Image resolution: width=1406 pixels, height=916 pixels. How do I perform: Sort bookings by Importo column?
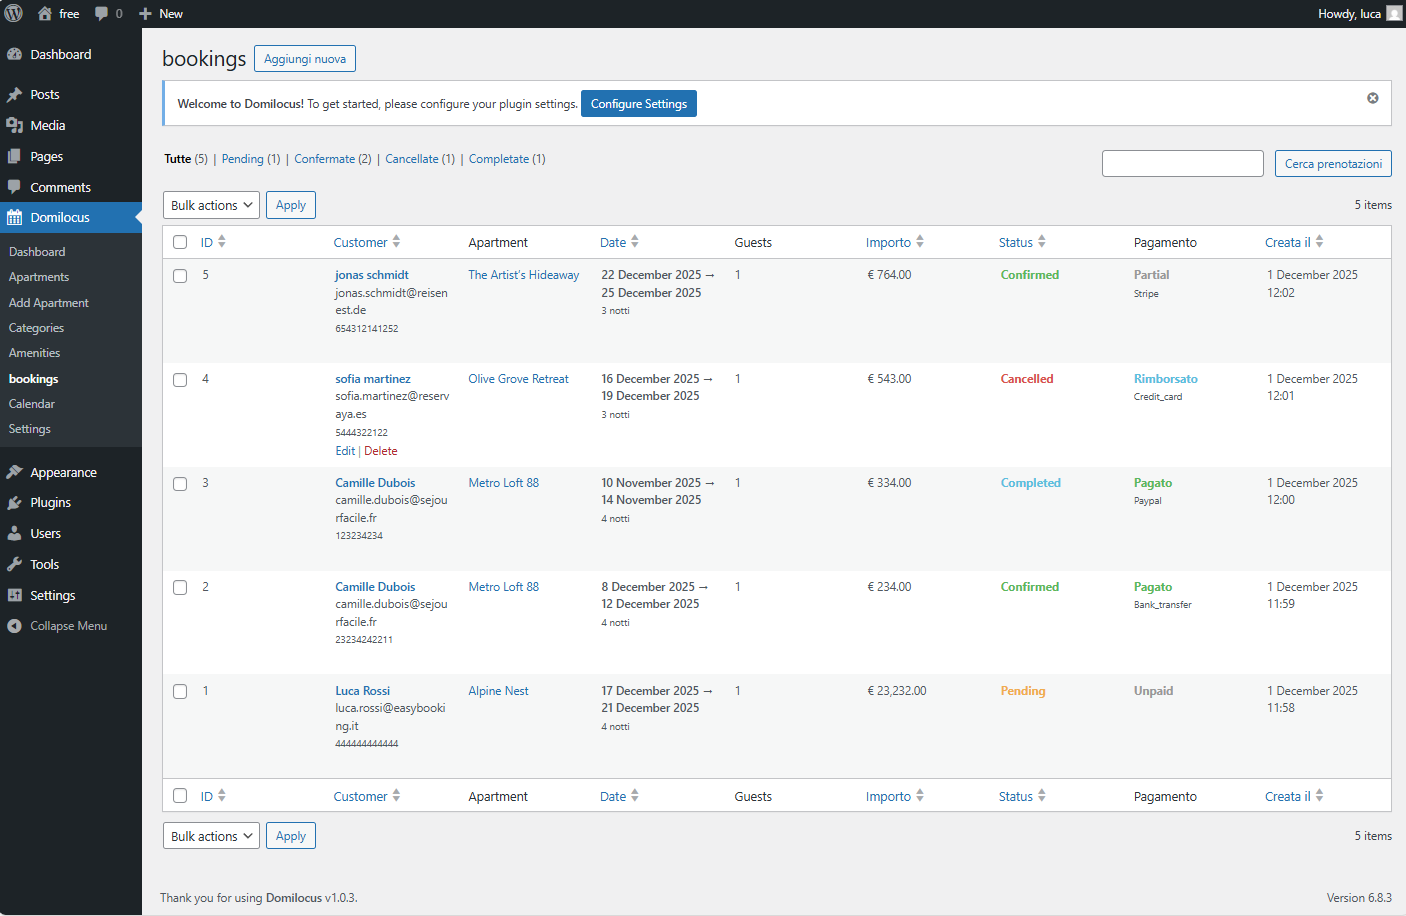888,242
